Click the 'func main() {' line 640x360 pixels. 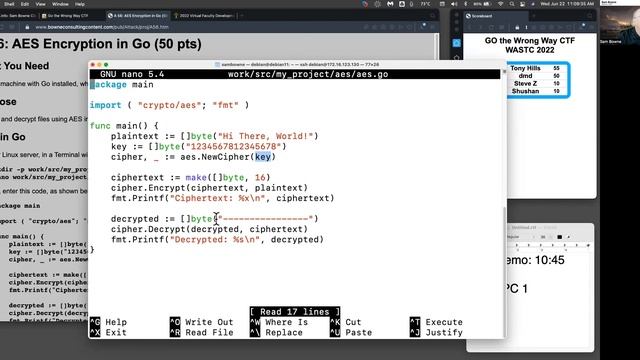click(124, 126)
